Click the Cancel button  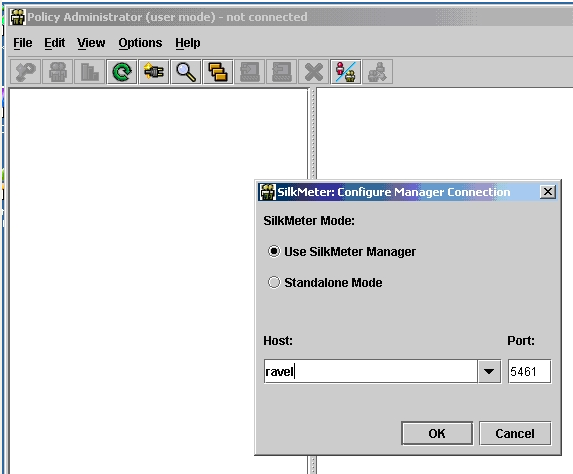[515, 433]
